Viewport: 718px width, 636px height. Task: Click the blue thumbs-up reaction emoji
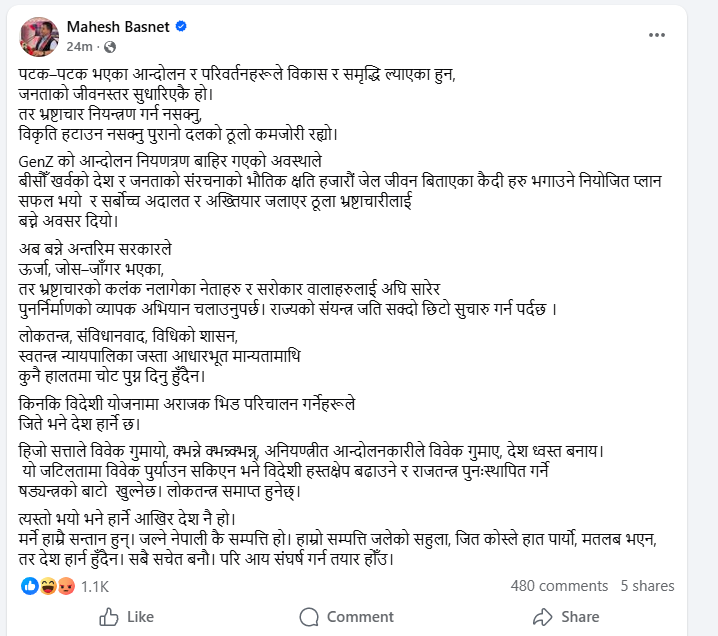coord(28,586)
